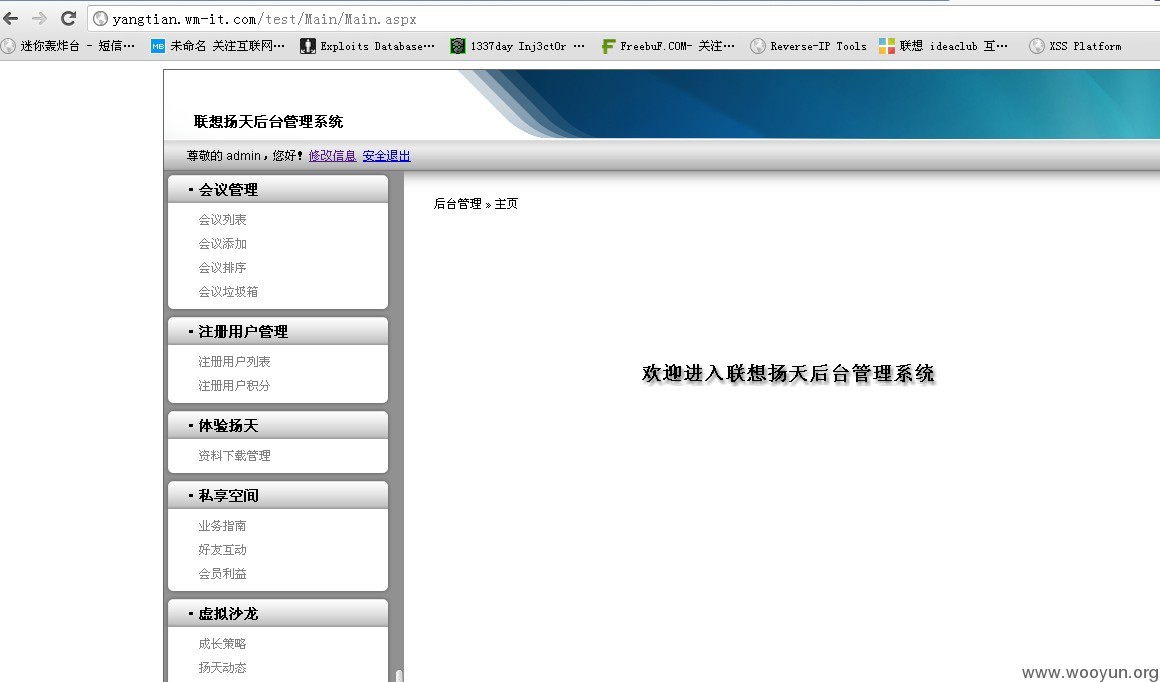Click the browser back arrow
Screen dimensions: 1160x682
11,18
